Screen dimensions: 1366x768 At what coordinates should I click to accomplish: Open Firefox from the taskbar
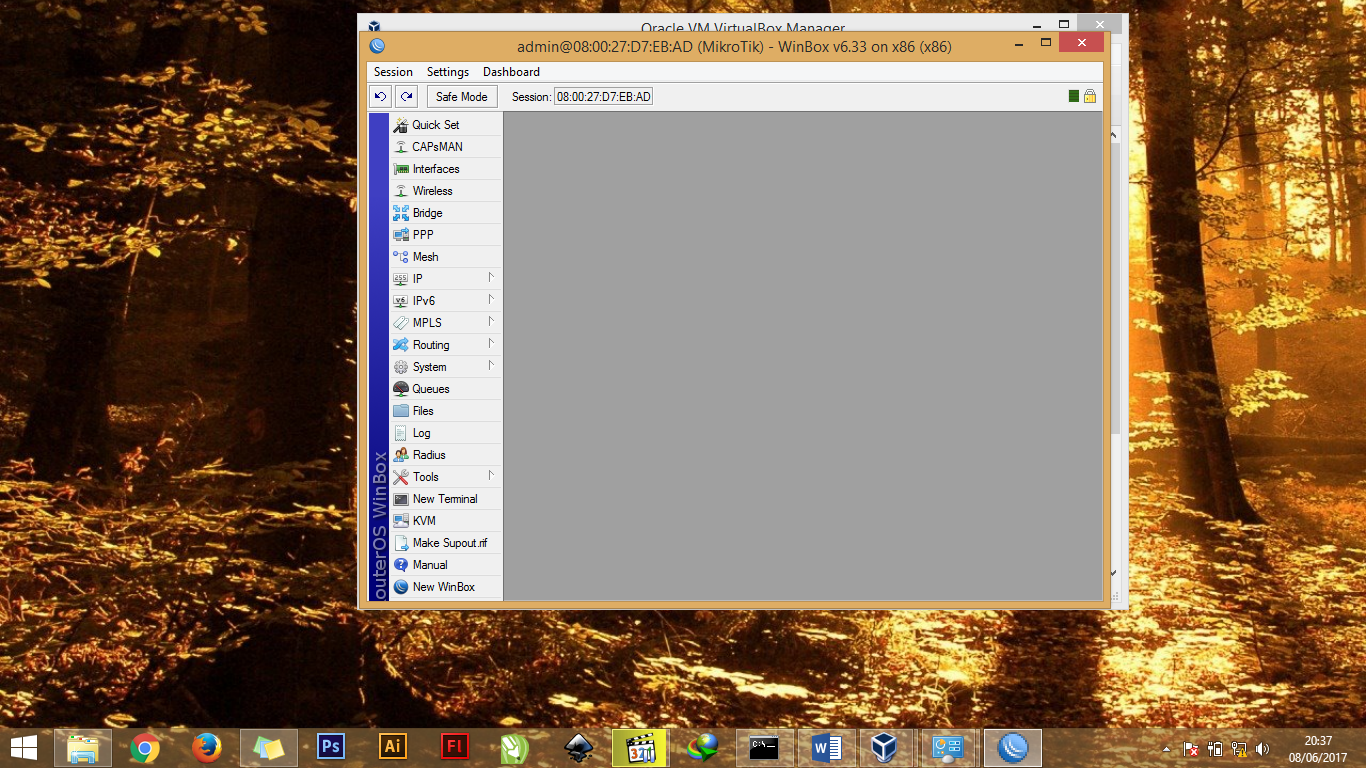[x=207, y=747]
